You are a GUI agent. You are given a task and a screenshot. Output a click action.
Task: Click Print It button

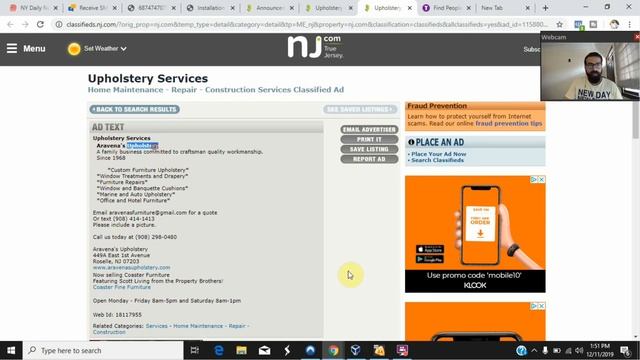[369, 139]
